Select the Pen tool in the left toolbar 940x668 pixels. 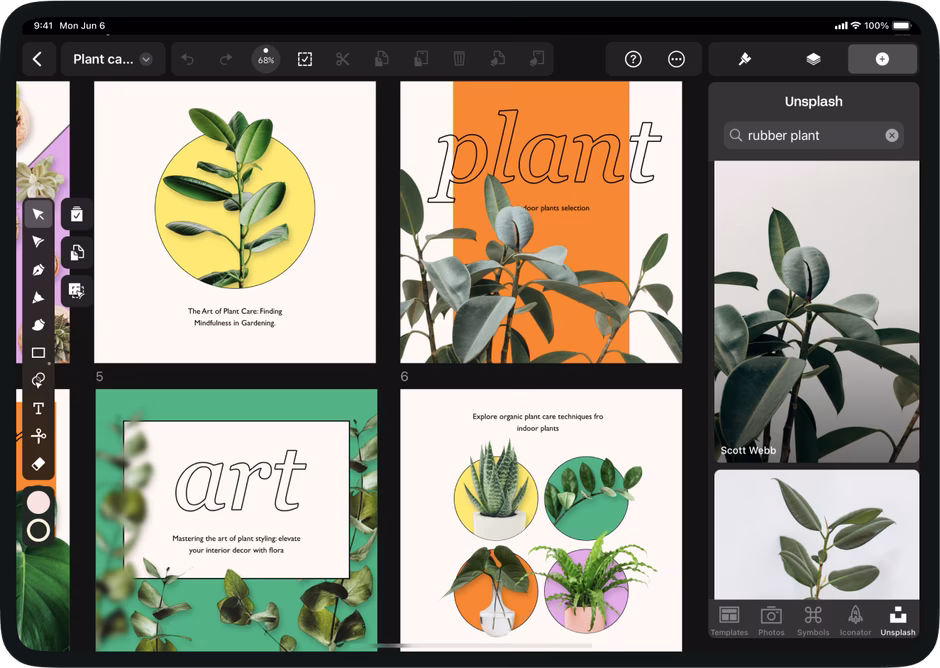(x=38, y=270)
